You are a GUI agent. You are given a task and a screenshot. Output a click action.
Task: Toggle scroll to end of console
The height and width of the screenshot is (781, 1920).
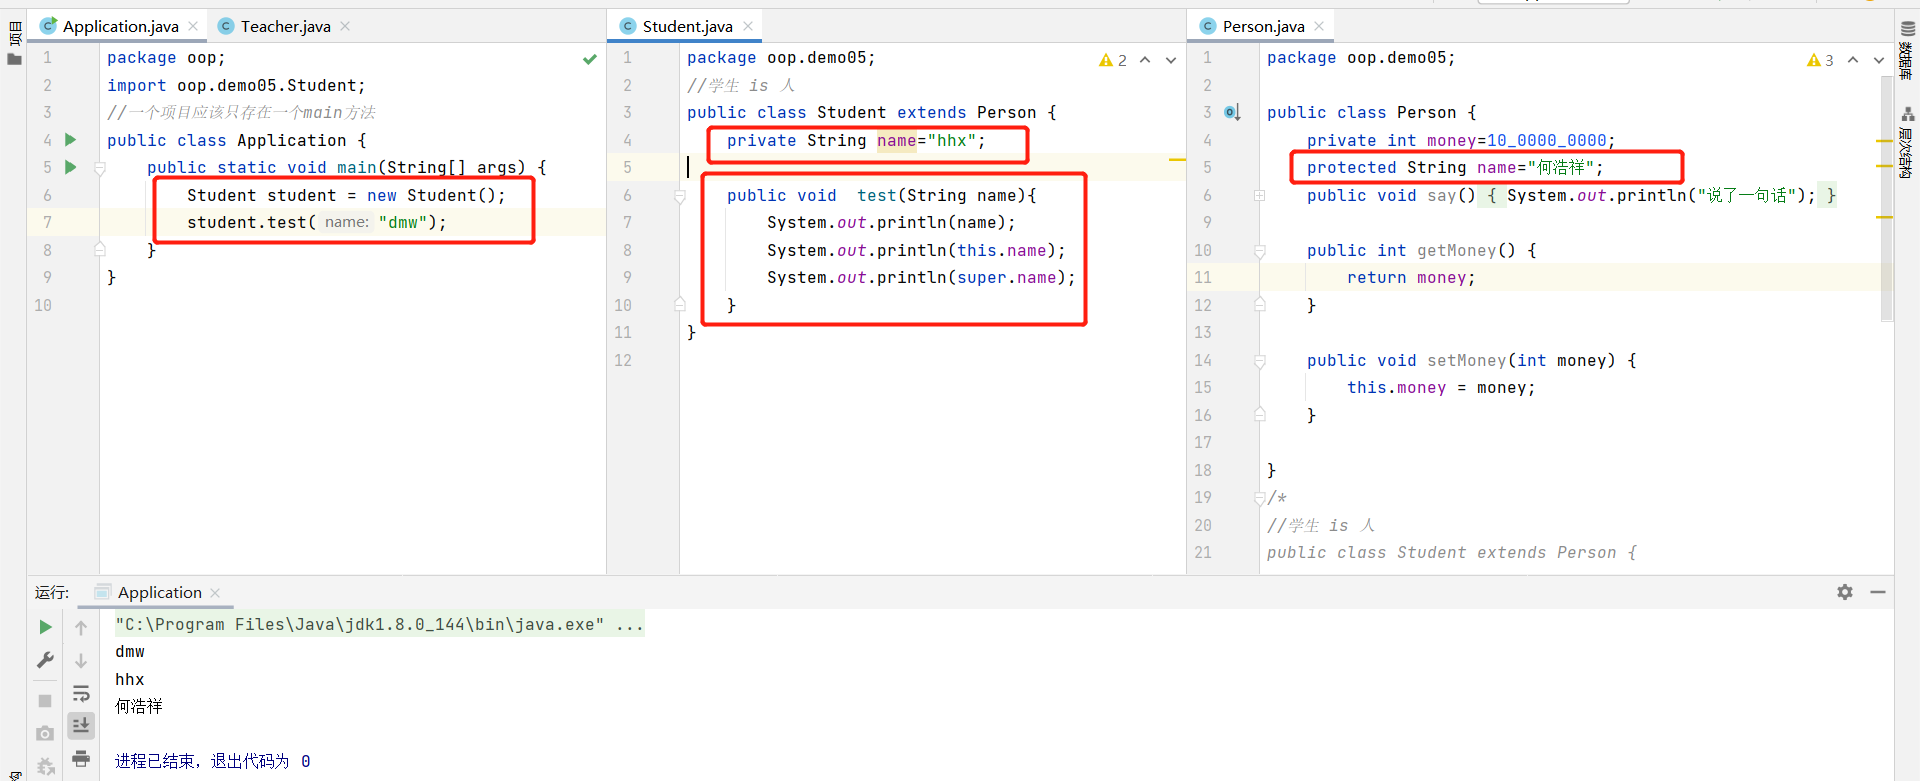pyautogui.click(x=81, y=725)
